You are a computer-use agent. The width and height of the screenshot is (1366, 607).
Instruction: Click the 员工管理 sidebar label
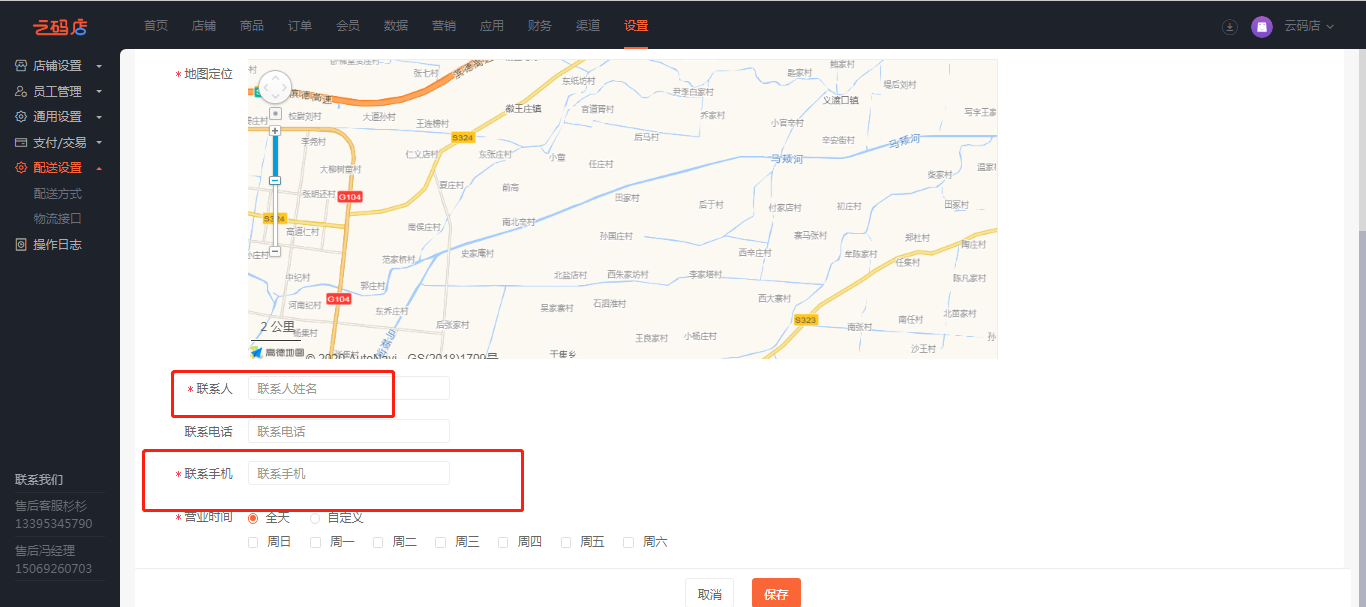pos(58,92)
